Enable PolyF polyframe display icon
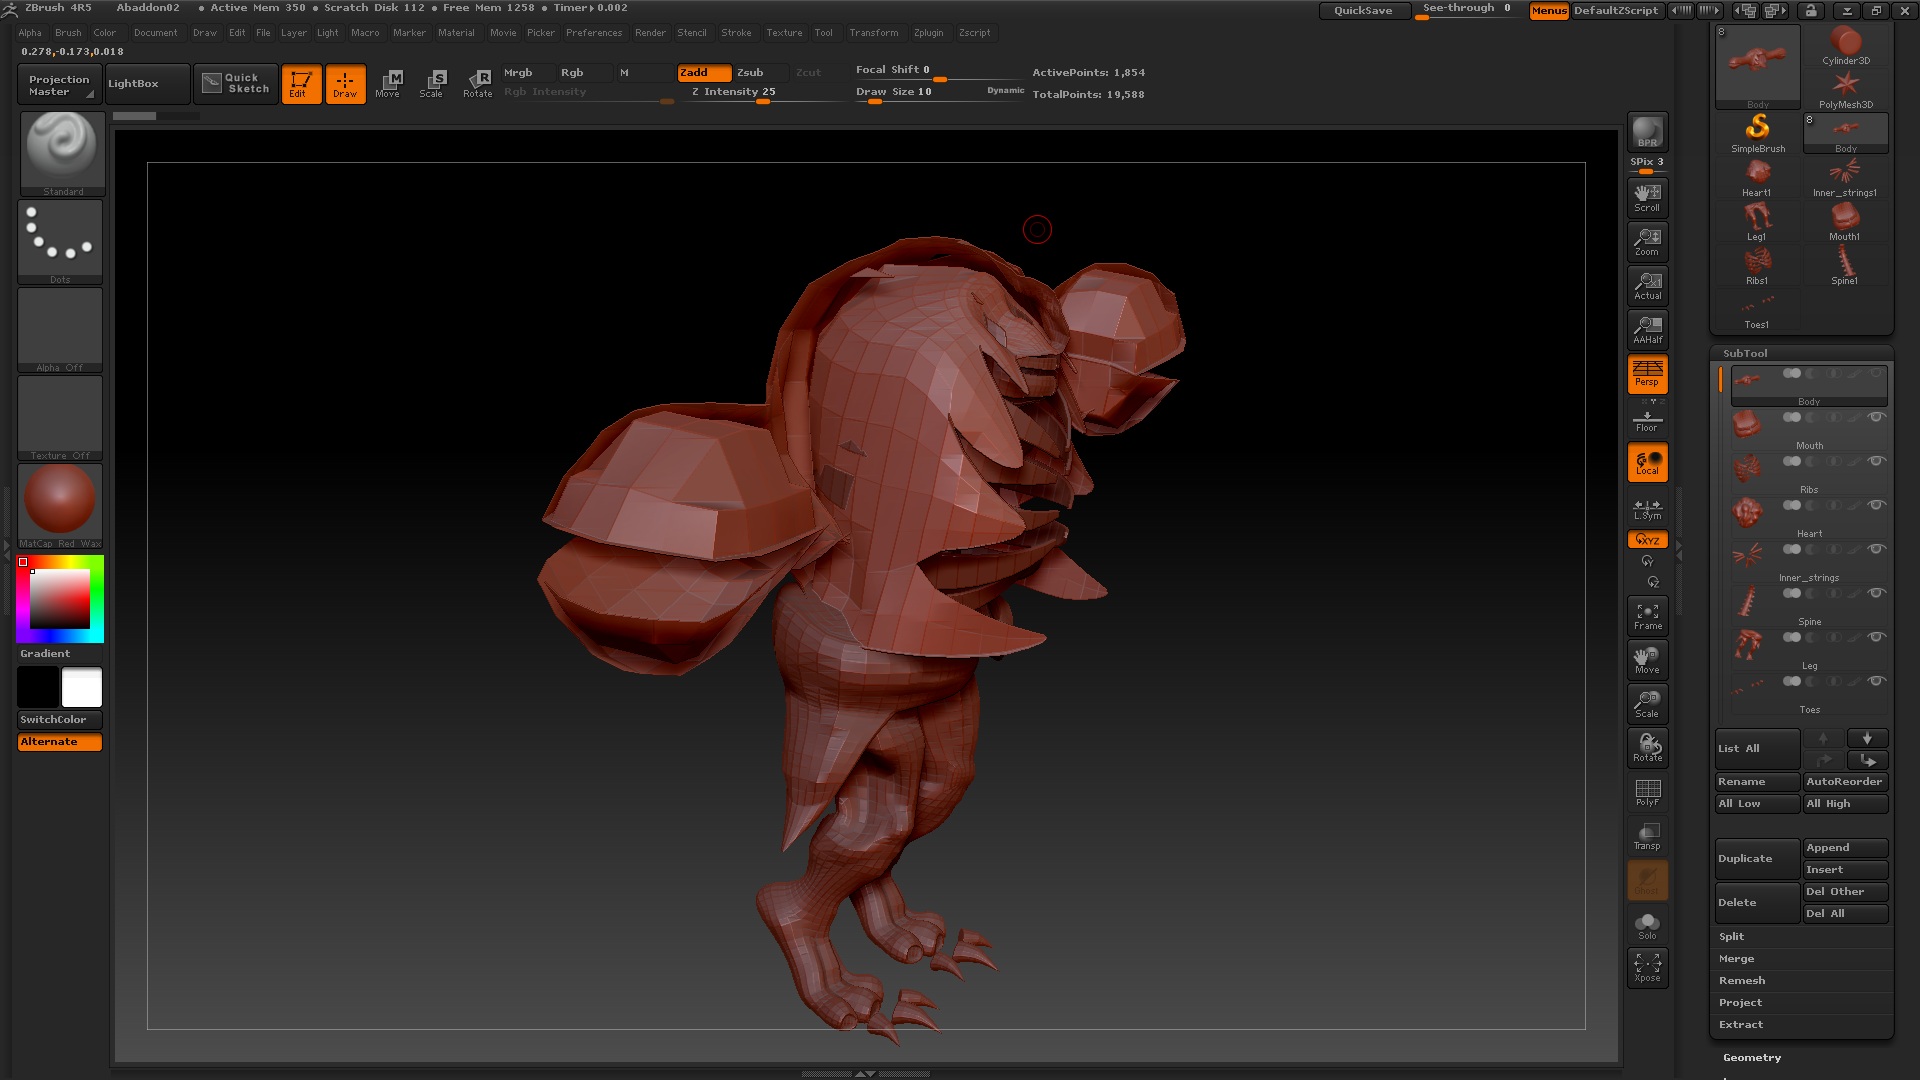 click(x=1647, y=792)
